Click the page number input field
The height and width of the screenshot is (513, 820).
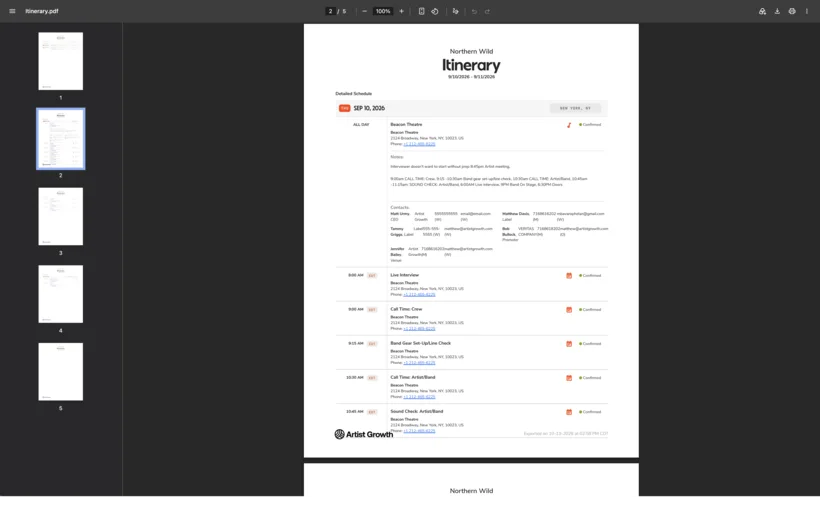[331, 11]
